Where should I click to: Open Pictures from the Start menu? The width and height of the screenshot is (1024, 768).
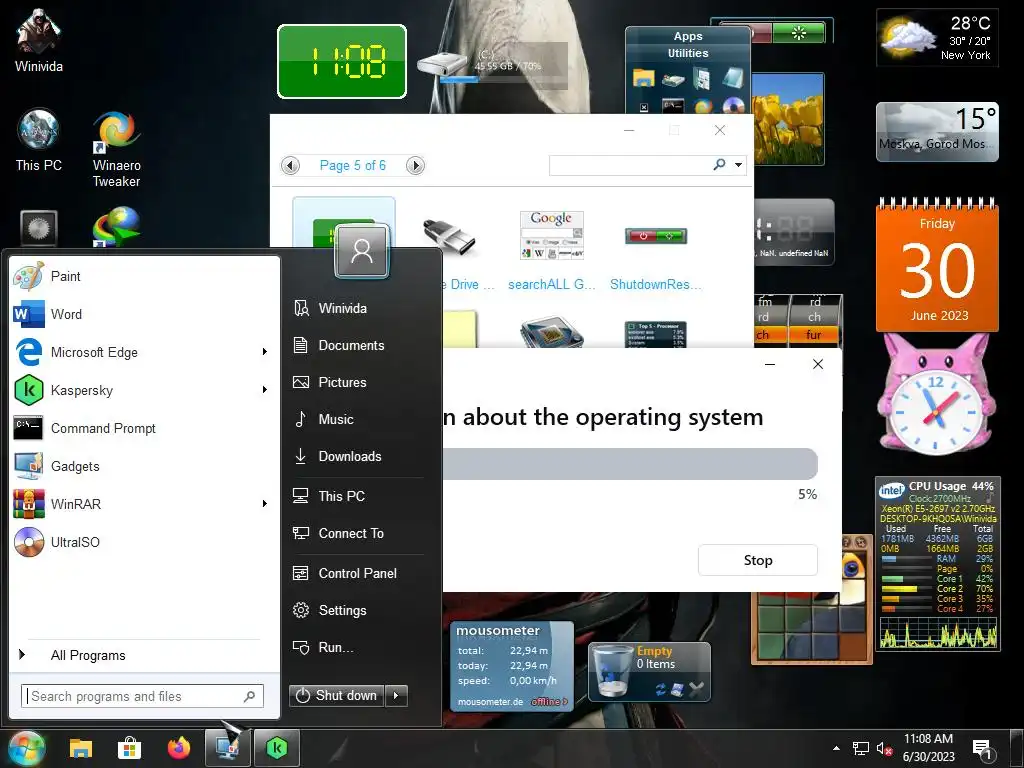[x=342, y=382]
